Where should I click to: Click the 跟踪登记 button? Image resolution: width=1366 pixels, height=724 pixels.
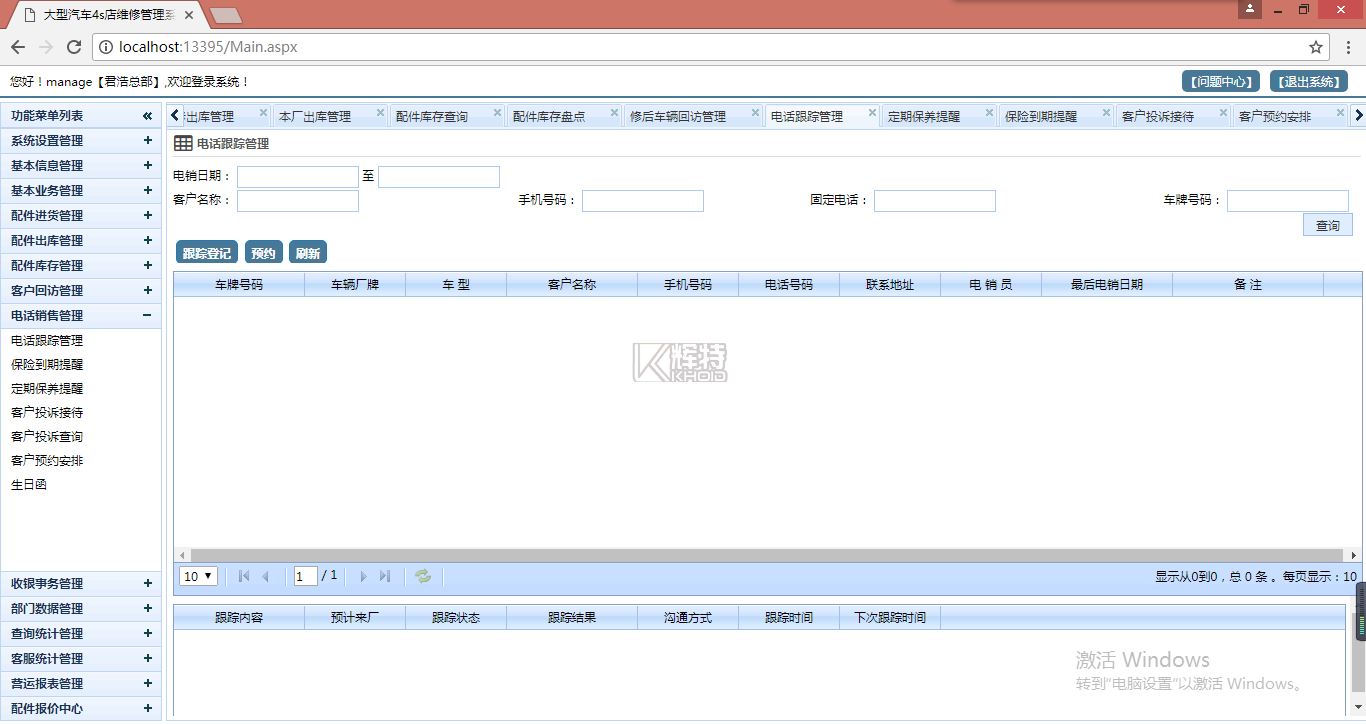tap(206, 253)
